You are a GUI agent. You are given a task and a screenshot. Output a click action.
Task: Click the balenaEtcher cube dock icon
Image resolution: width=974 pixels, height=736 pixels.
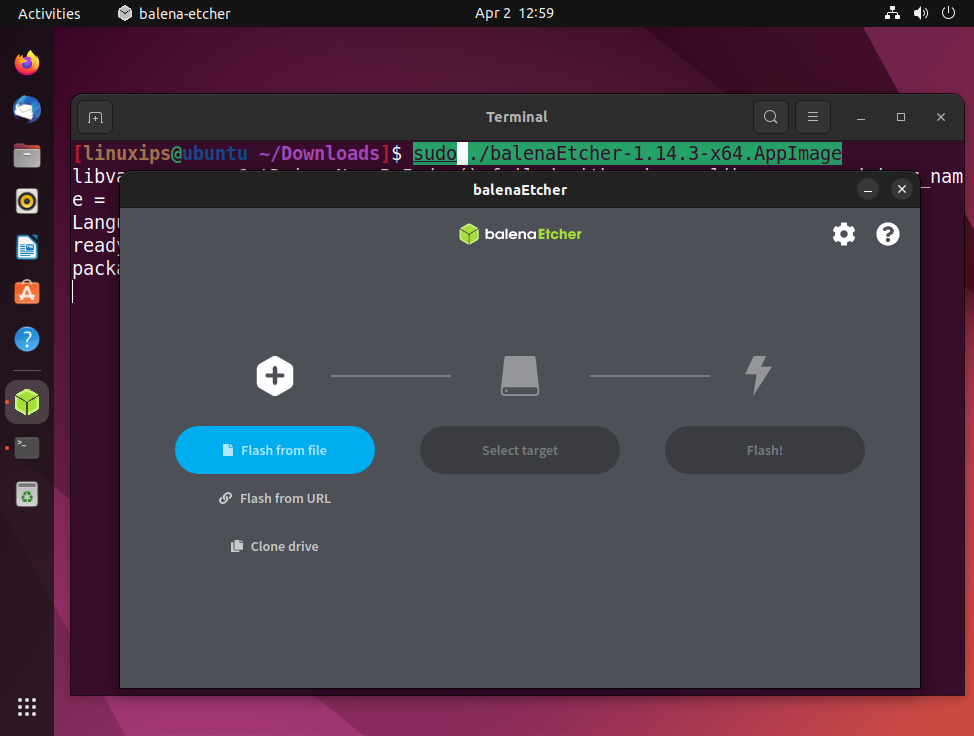coord(27,402)
